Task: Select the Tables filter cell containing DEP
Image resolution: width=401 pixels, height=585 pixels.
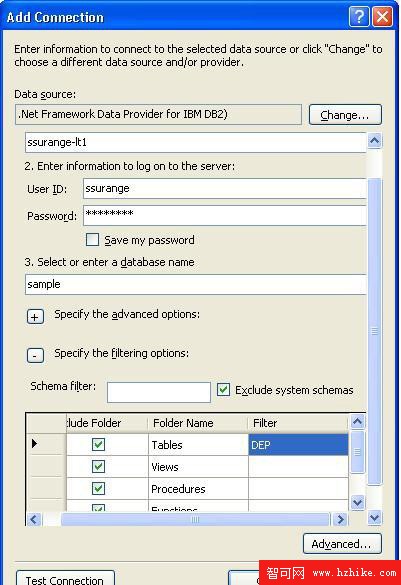Action: [x=298, y=445]
